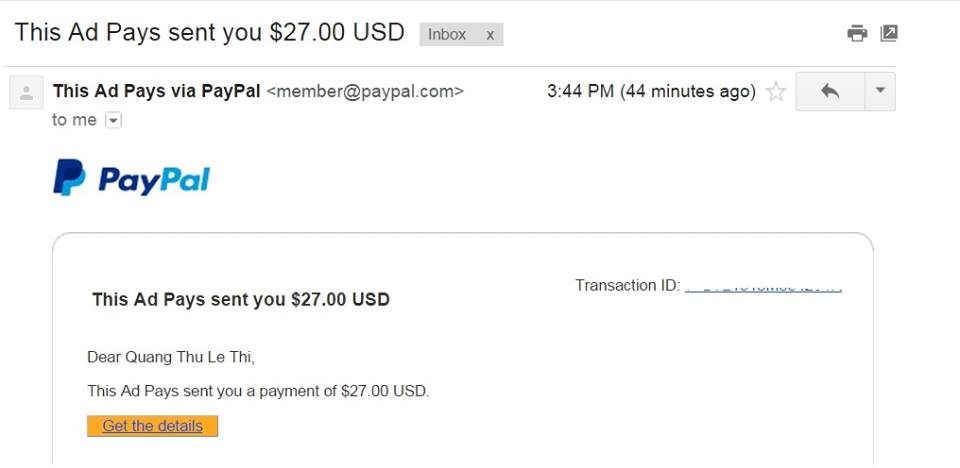Open more options dropdown beside reply
This screenshot has height=468, width=960.
880,91
